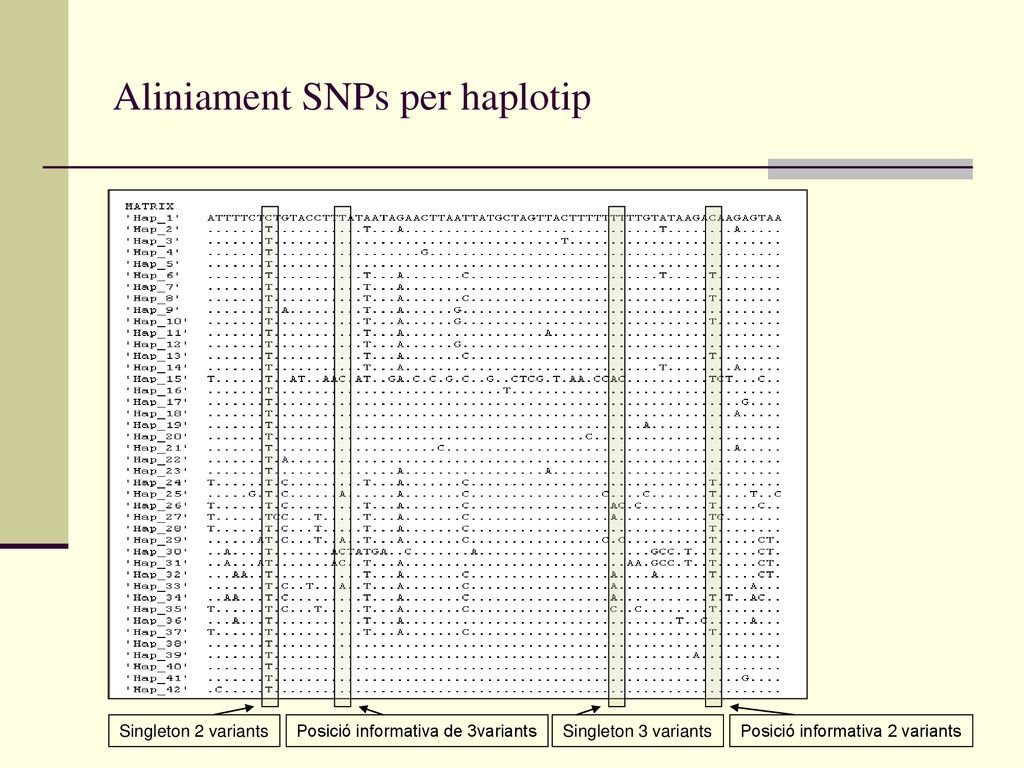Click the 'Hap_20' row label
1024x768 pixels.
tap(156, 436)
